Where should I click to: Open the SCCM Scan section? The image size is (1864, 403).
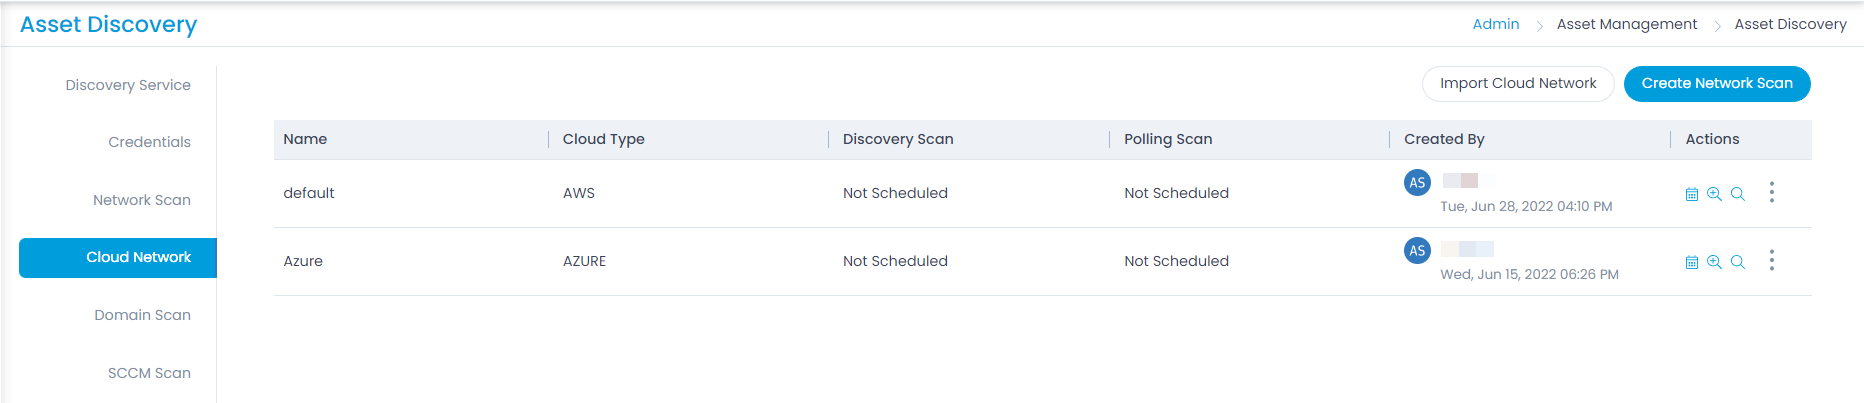(149, 373)
